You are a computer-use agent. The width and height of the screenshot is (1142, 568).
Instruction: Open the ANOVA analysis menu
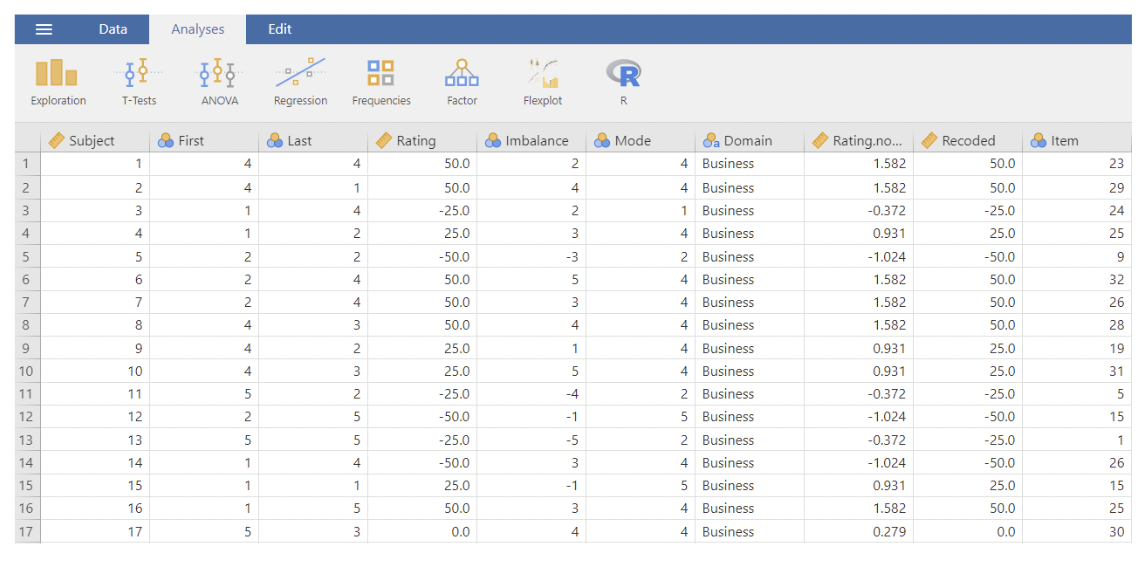pos(219,82)
